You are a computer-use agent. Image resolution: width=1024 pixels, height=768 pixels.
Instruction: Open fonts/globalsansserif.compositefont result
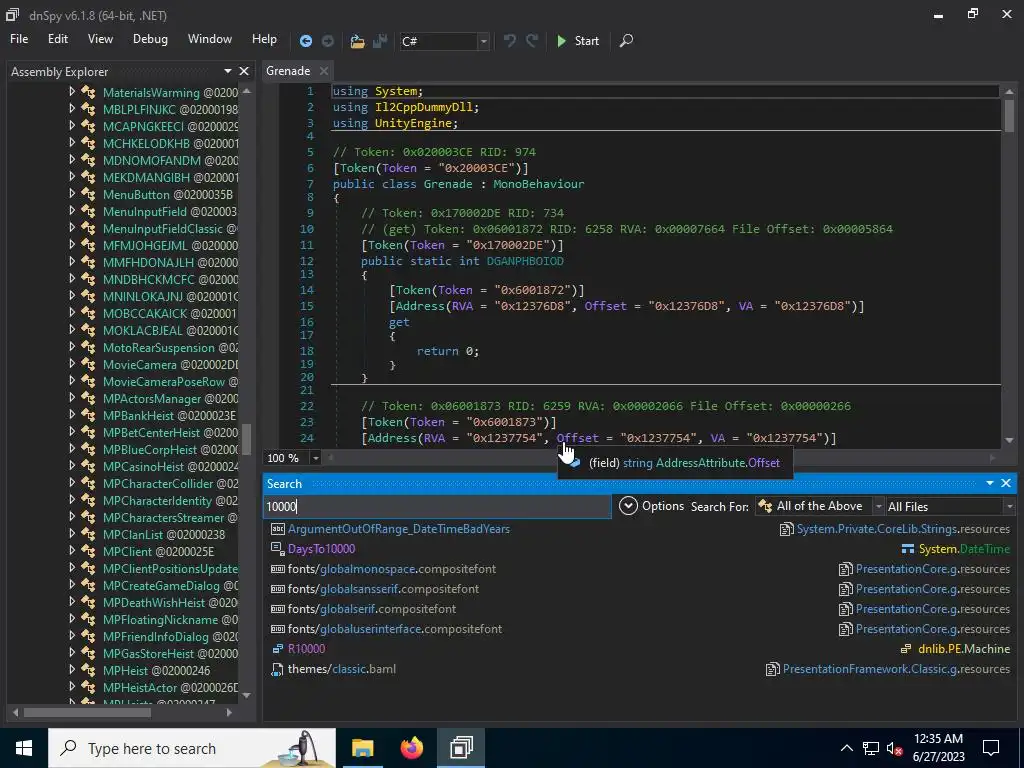pyautogui.click(x=383, y=588)
